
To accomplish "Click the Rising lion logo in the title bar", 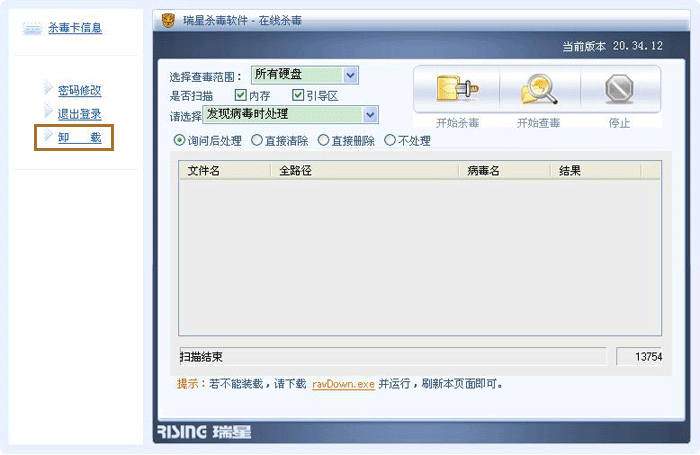I will tap(168, 20).
